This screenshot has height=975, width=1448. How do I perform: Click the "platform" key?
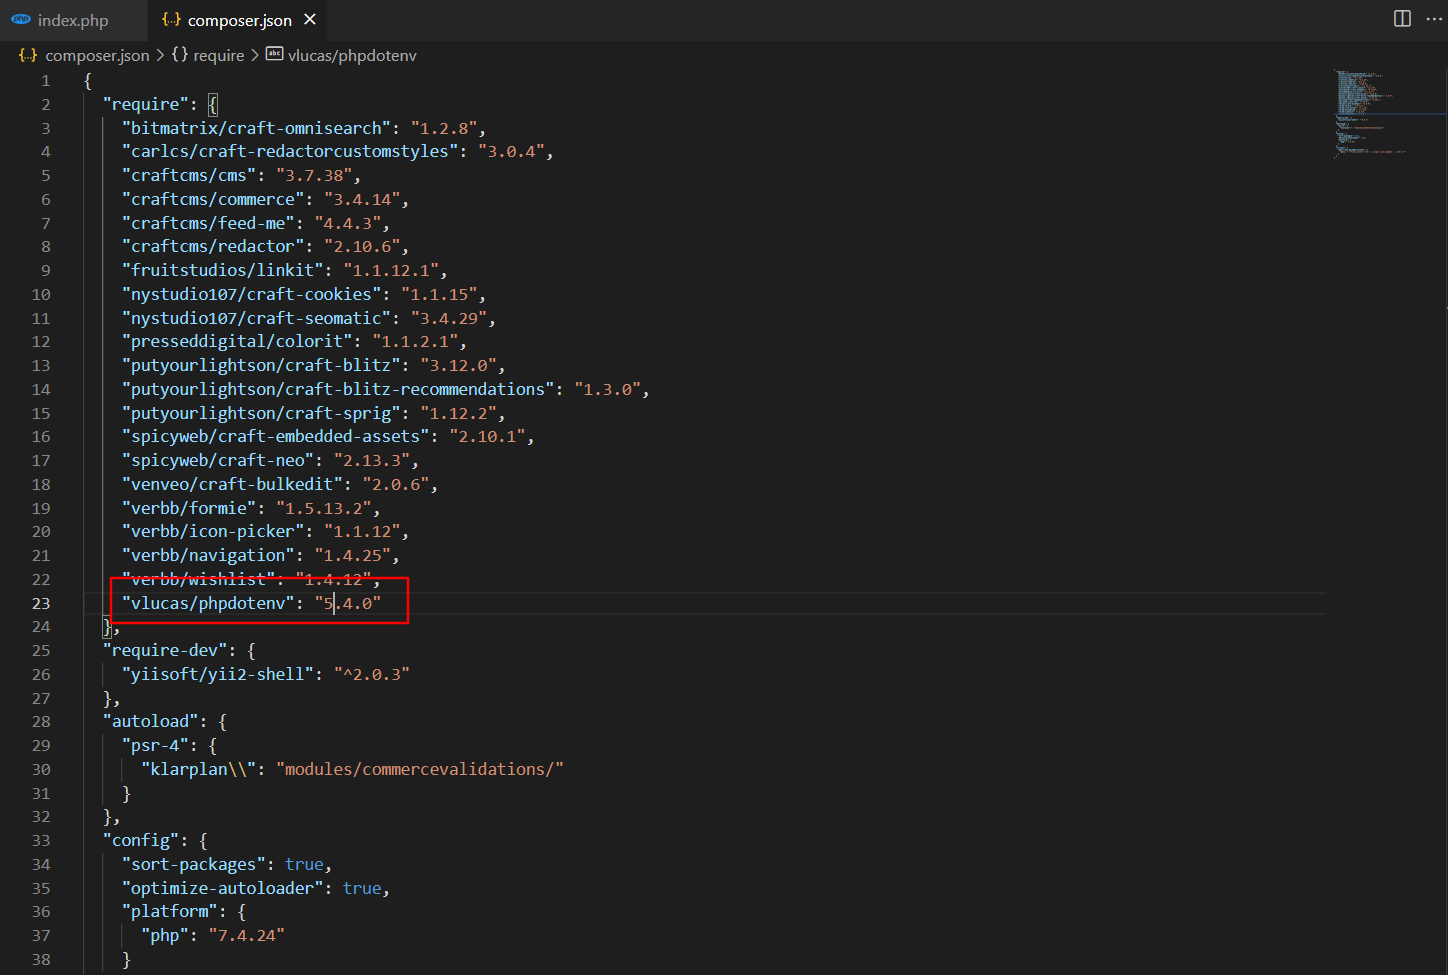[170, 911]
